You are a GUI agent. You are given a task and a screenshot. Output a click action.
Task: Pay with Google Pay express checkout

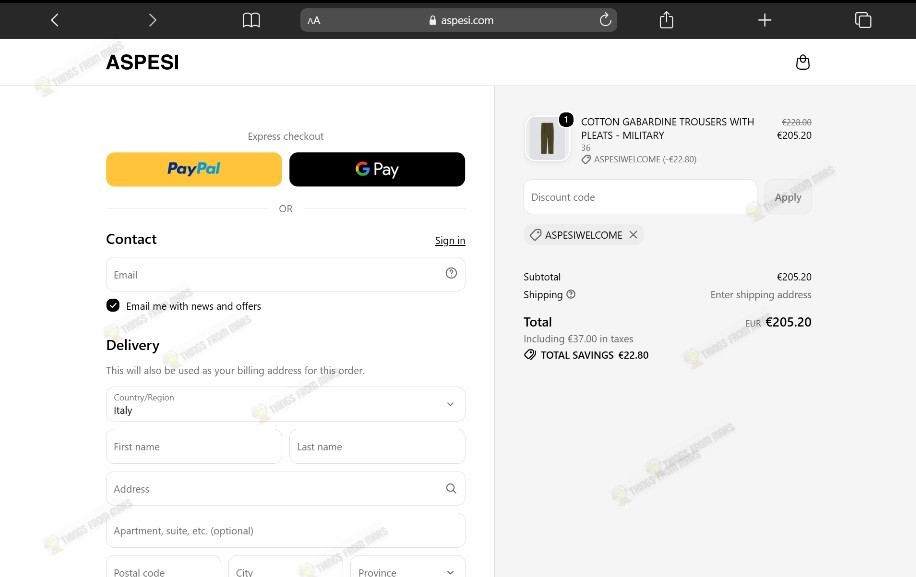point(377,169)
